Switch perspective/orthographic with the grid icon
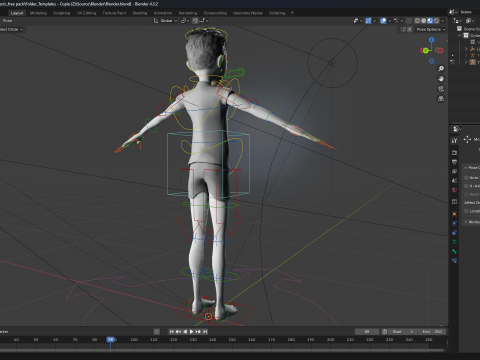This screenshot has height=360, width=480. pyautogui.click(x=441, y=99)
